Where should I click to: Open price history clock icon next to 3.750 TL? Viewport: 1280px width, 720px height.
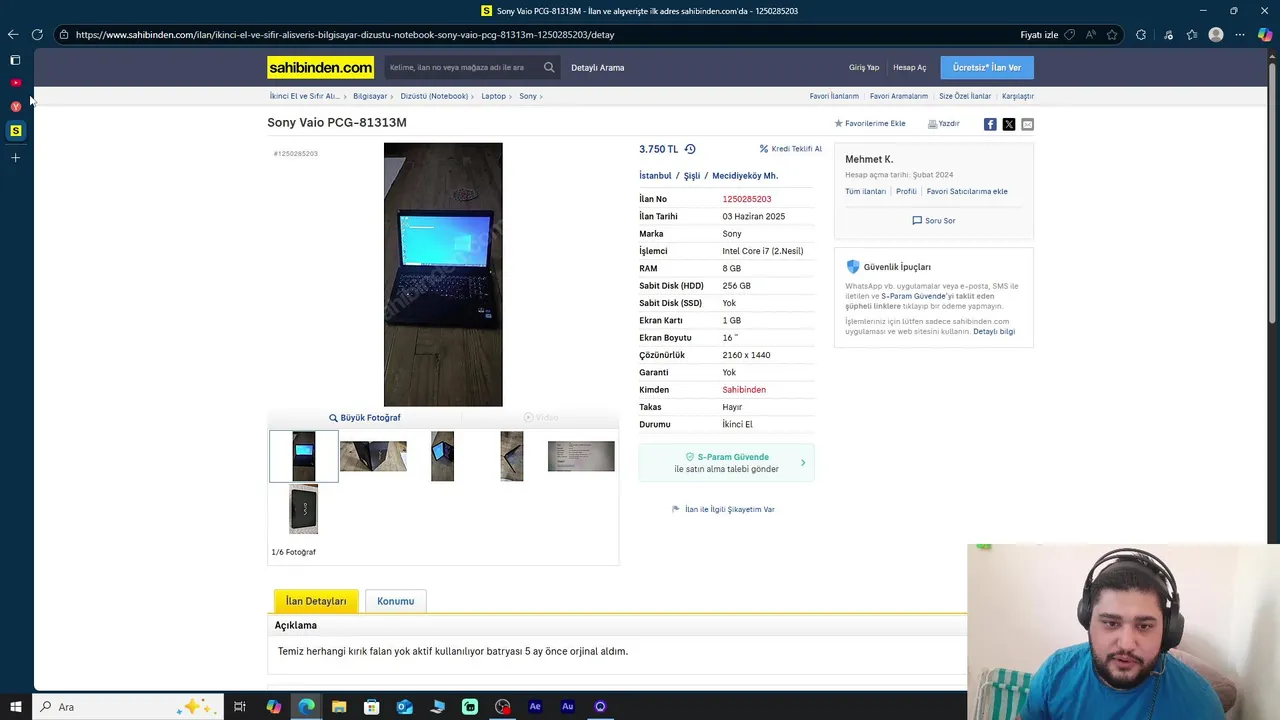point(690,149)
